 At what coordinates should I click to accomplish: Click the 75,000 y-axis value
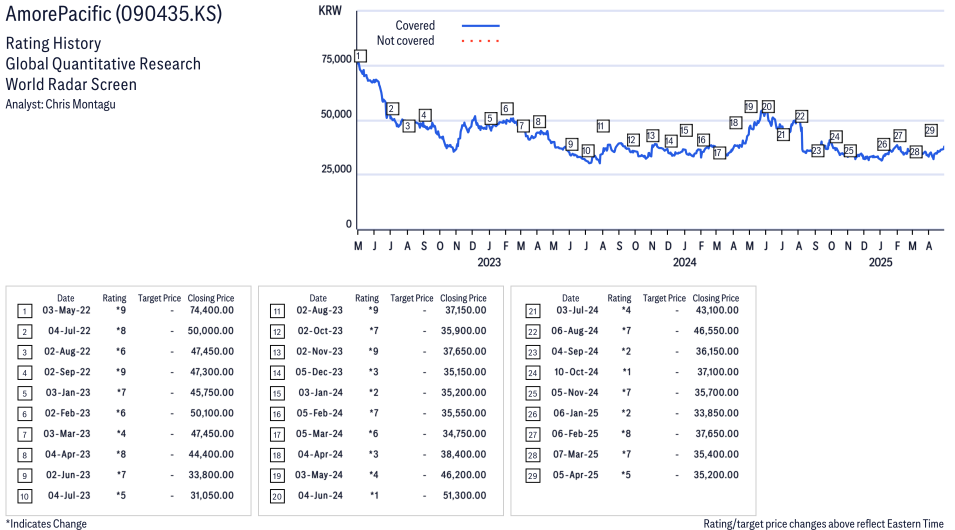[336, 59]
